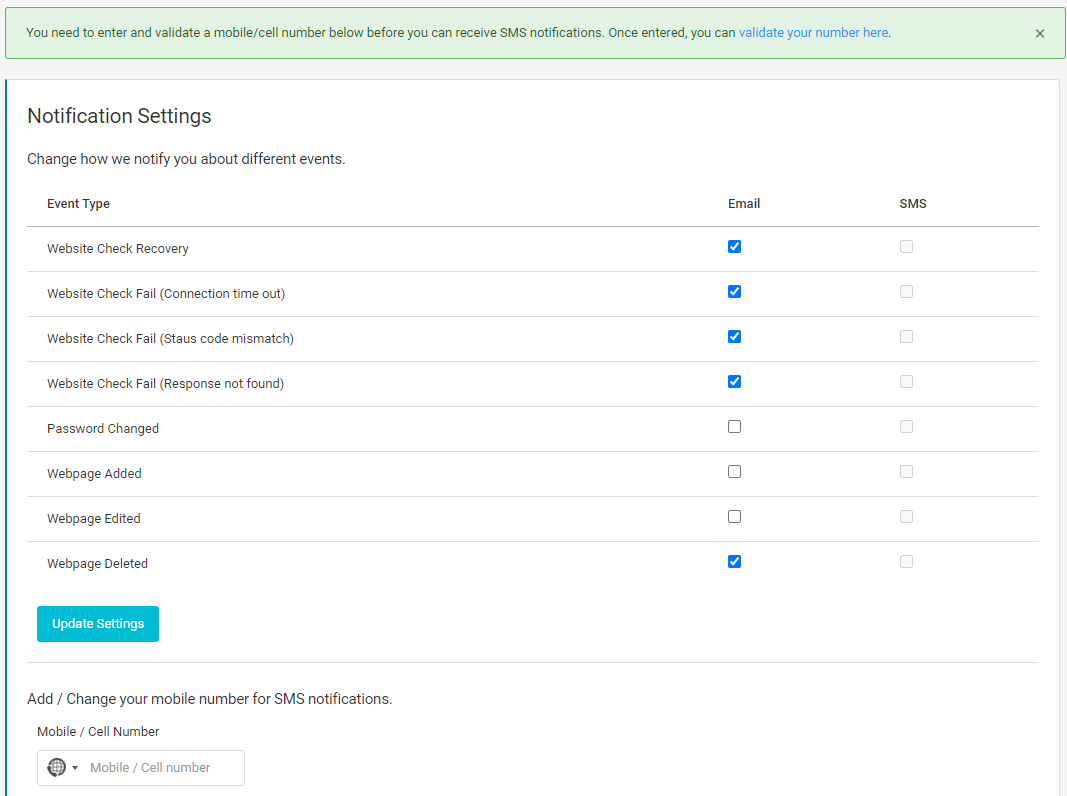The image size is (1067, 796).
Task: Focus the Mobile / Cell number field
Action: click(160, 768)
